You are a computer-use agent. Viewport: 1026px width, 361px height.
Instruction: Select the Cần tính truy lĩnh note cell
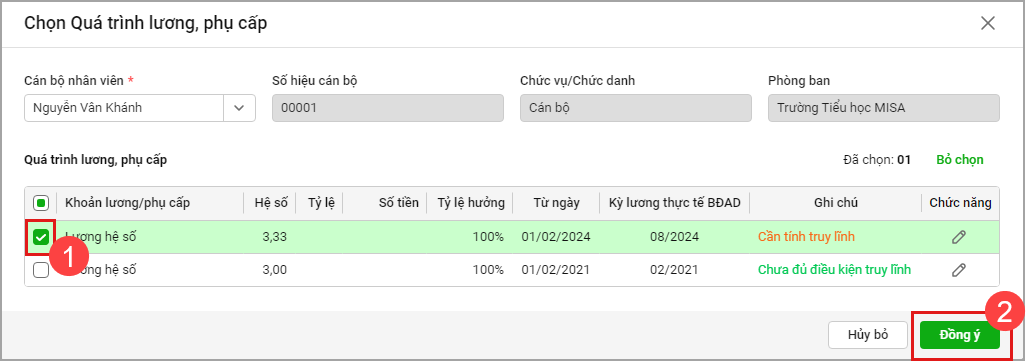click(x=806, y=237)
